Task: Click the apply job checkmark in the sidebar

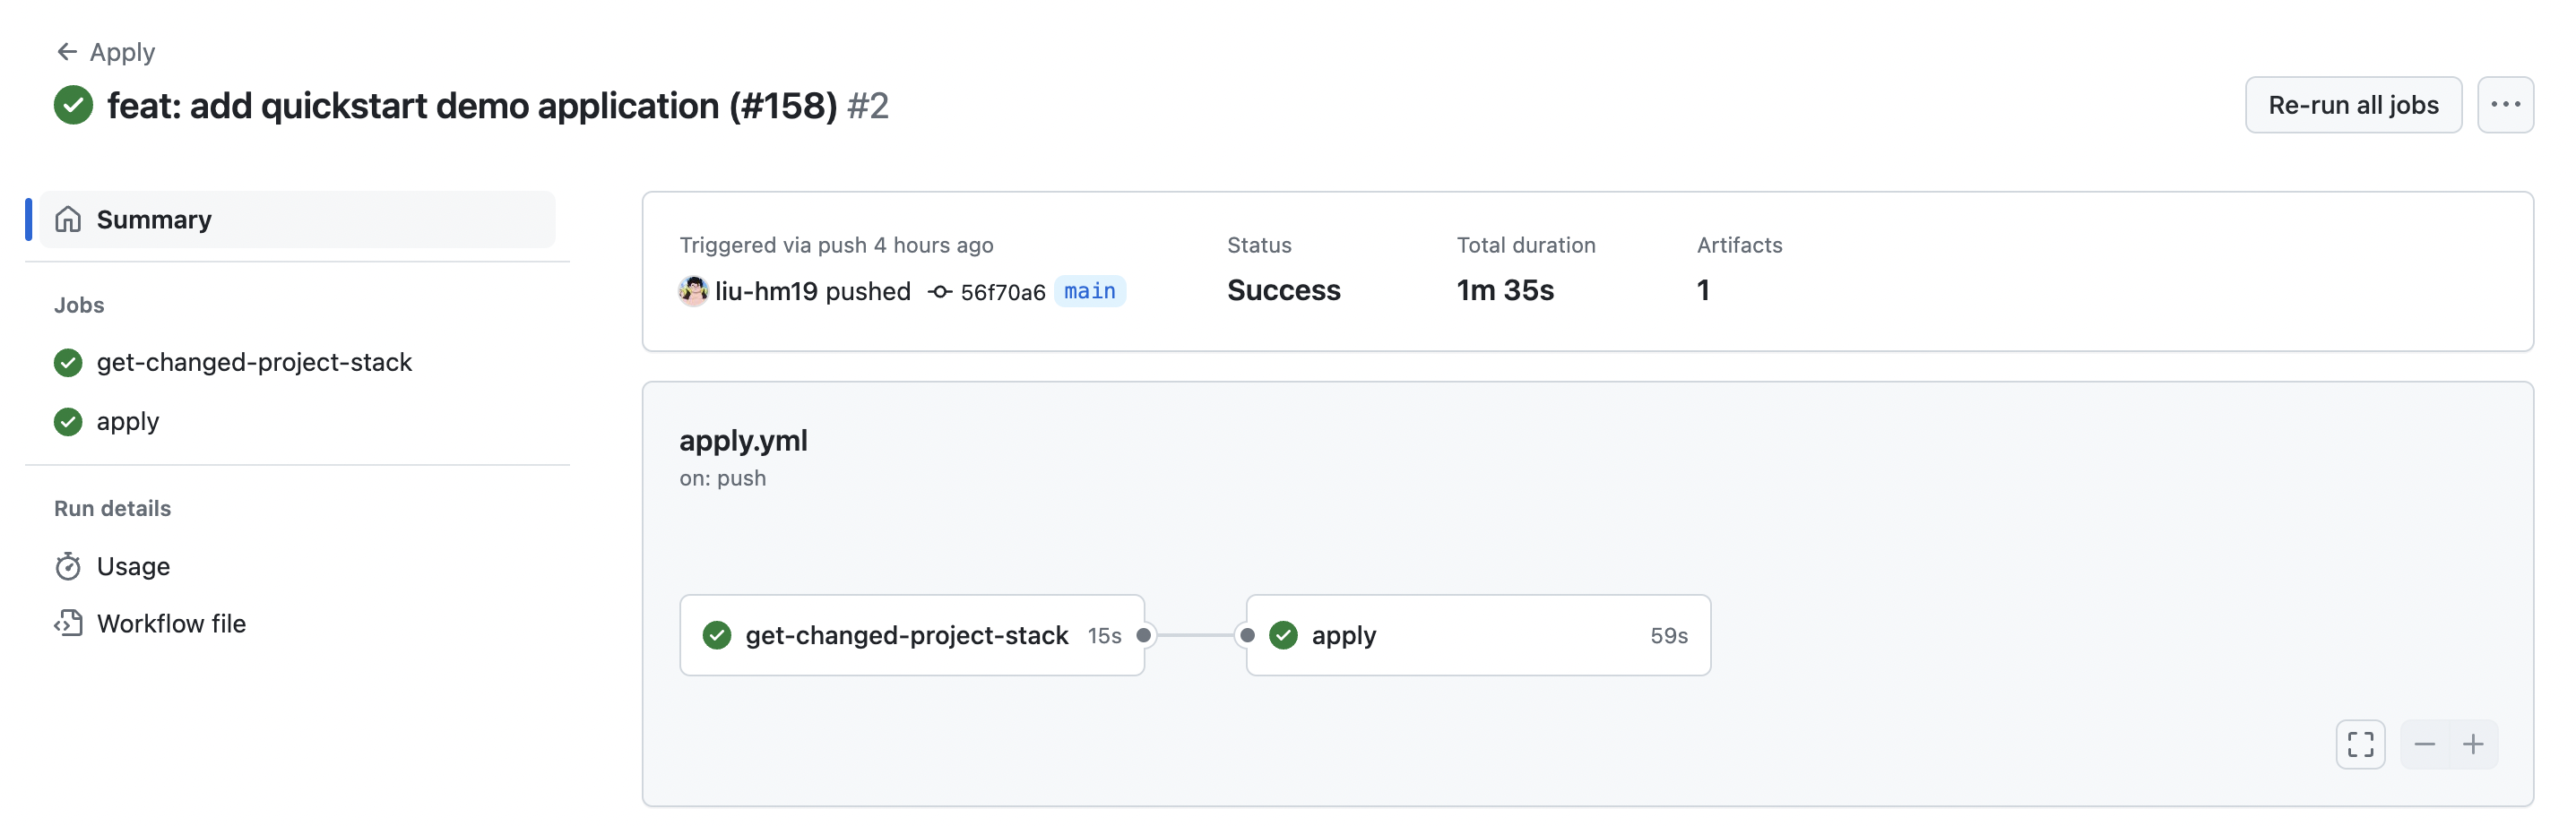Action: coord(67,421)
